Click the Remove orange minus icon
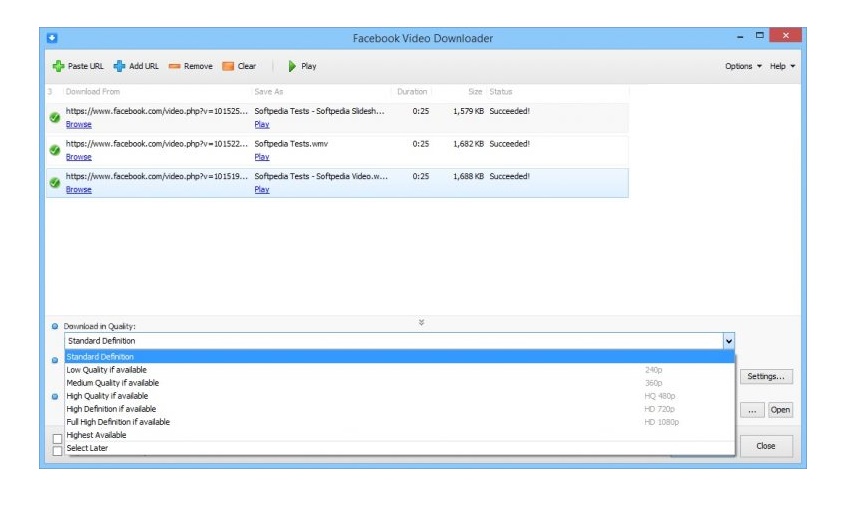843x506 pixels. click(174, 66)
